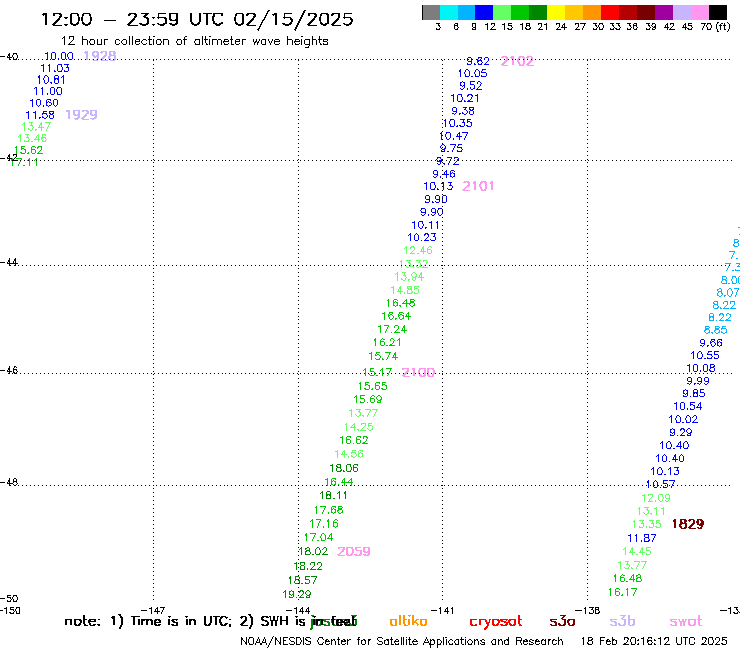Click the wave height value 9.46
Viewport: 740px width, 650px height.
[x=444, y=174]
